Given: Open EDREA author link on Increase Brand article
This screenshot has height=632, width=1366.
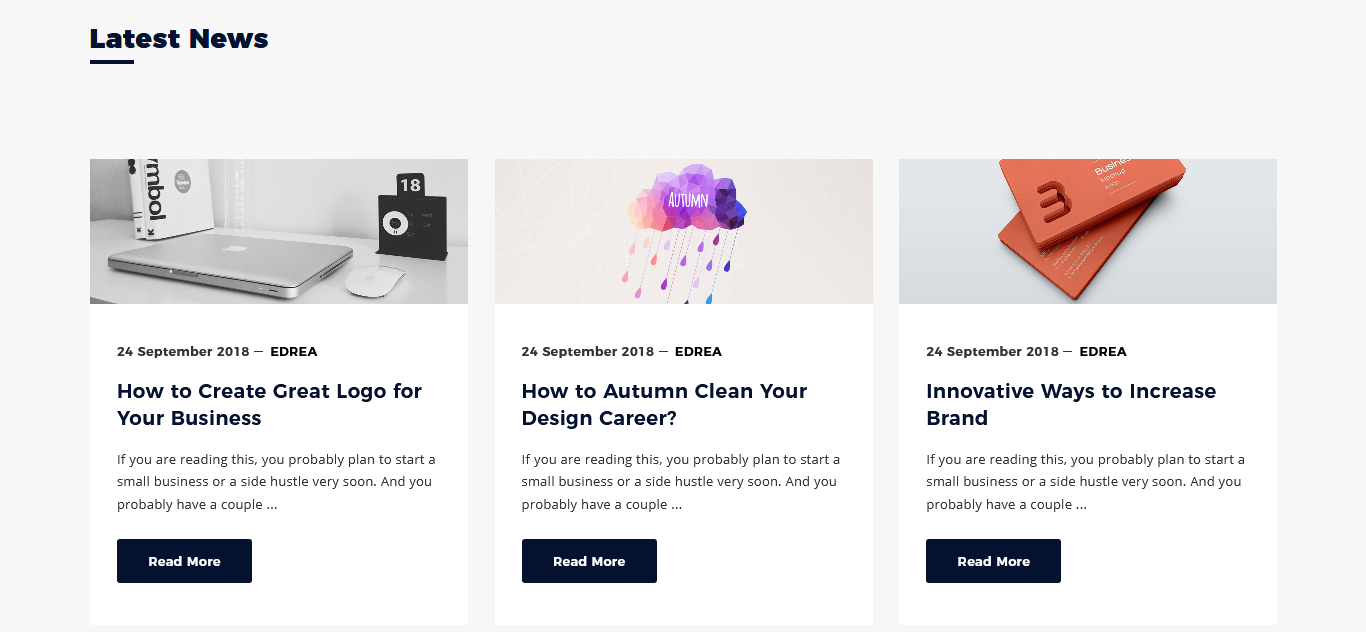Looking at the screenshot, I should tap(1103, 352).
